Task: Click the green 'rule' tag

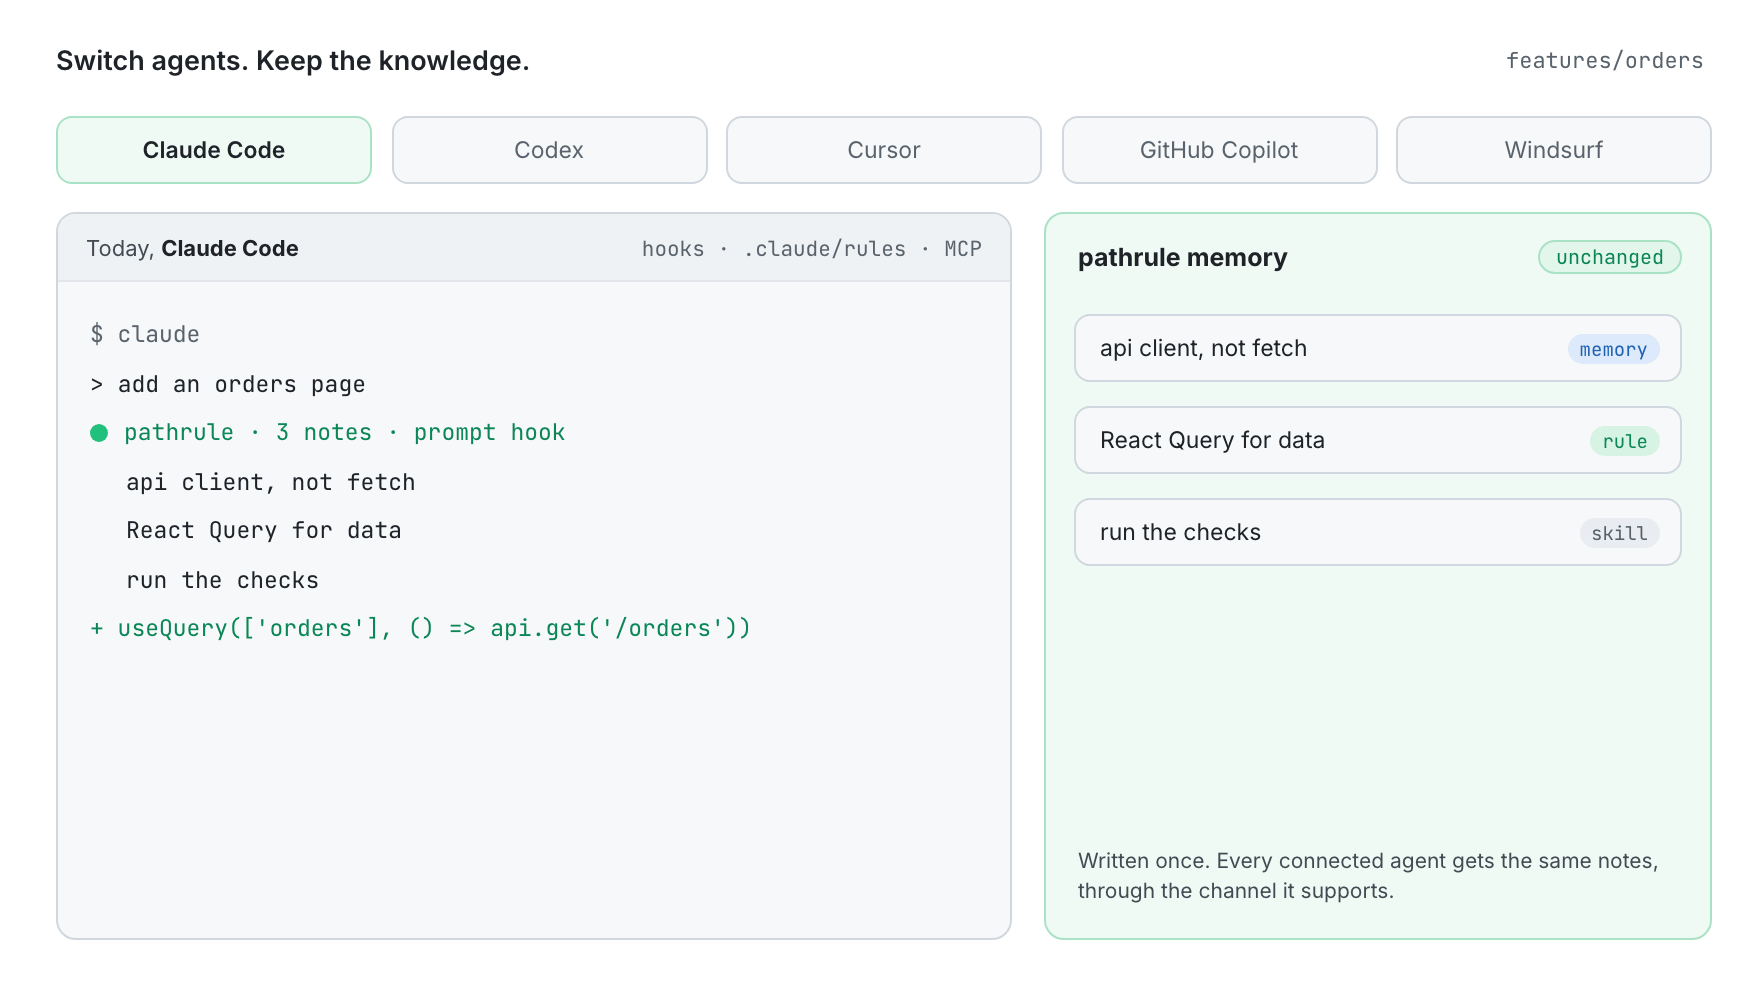Action: [x=1624, y=441]
